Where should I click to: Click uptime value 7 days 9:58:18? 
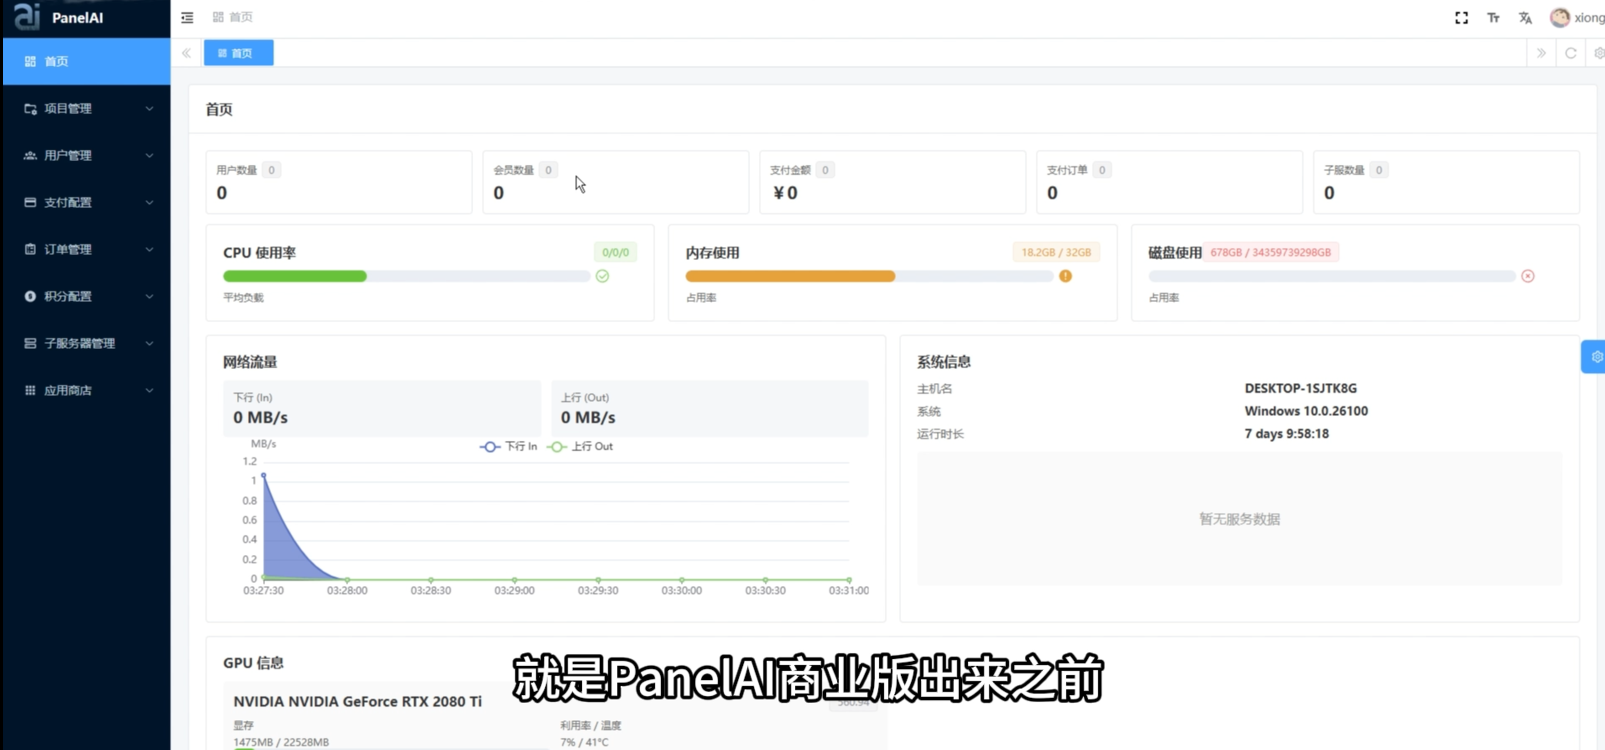tap(1286, 434)
